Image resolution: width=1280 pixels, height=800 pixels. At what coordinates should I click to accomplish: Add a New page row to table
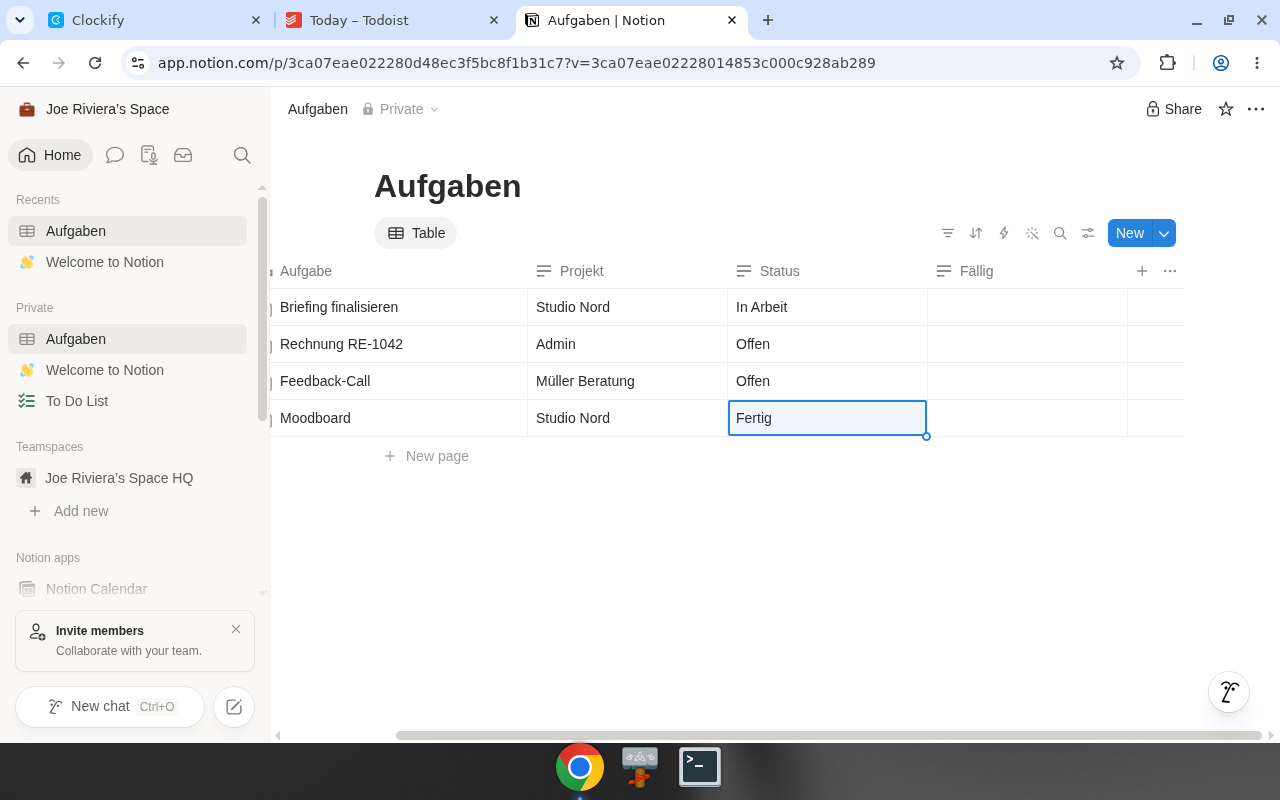427,456
